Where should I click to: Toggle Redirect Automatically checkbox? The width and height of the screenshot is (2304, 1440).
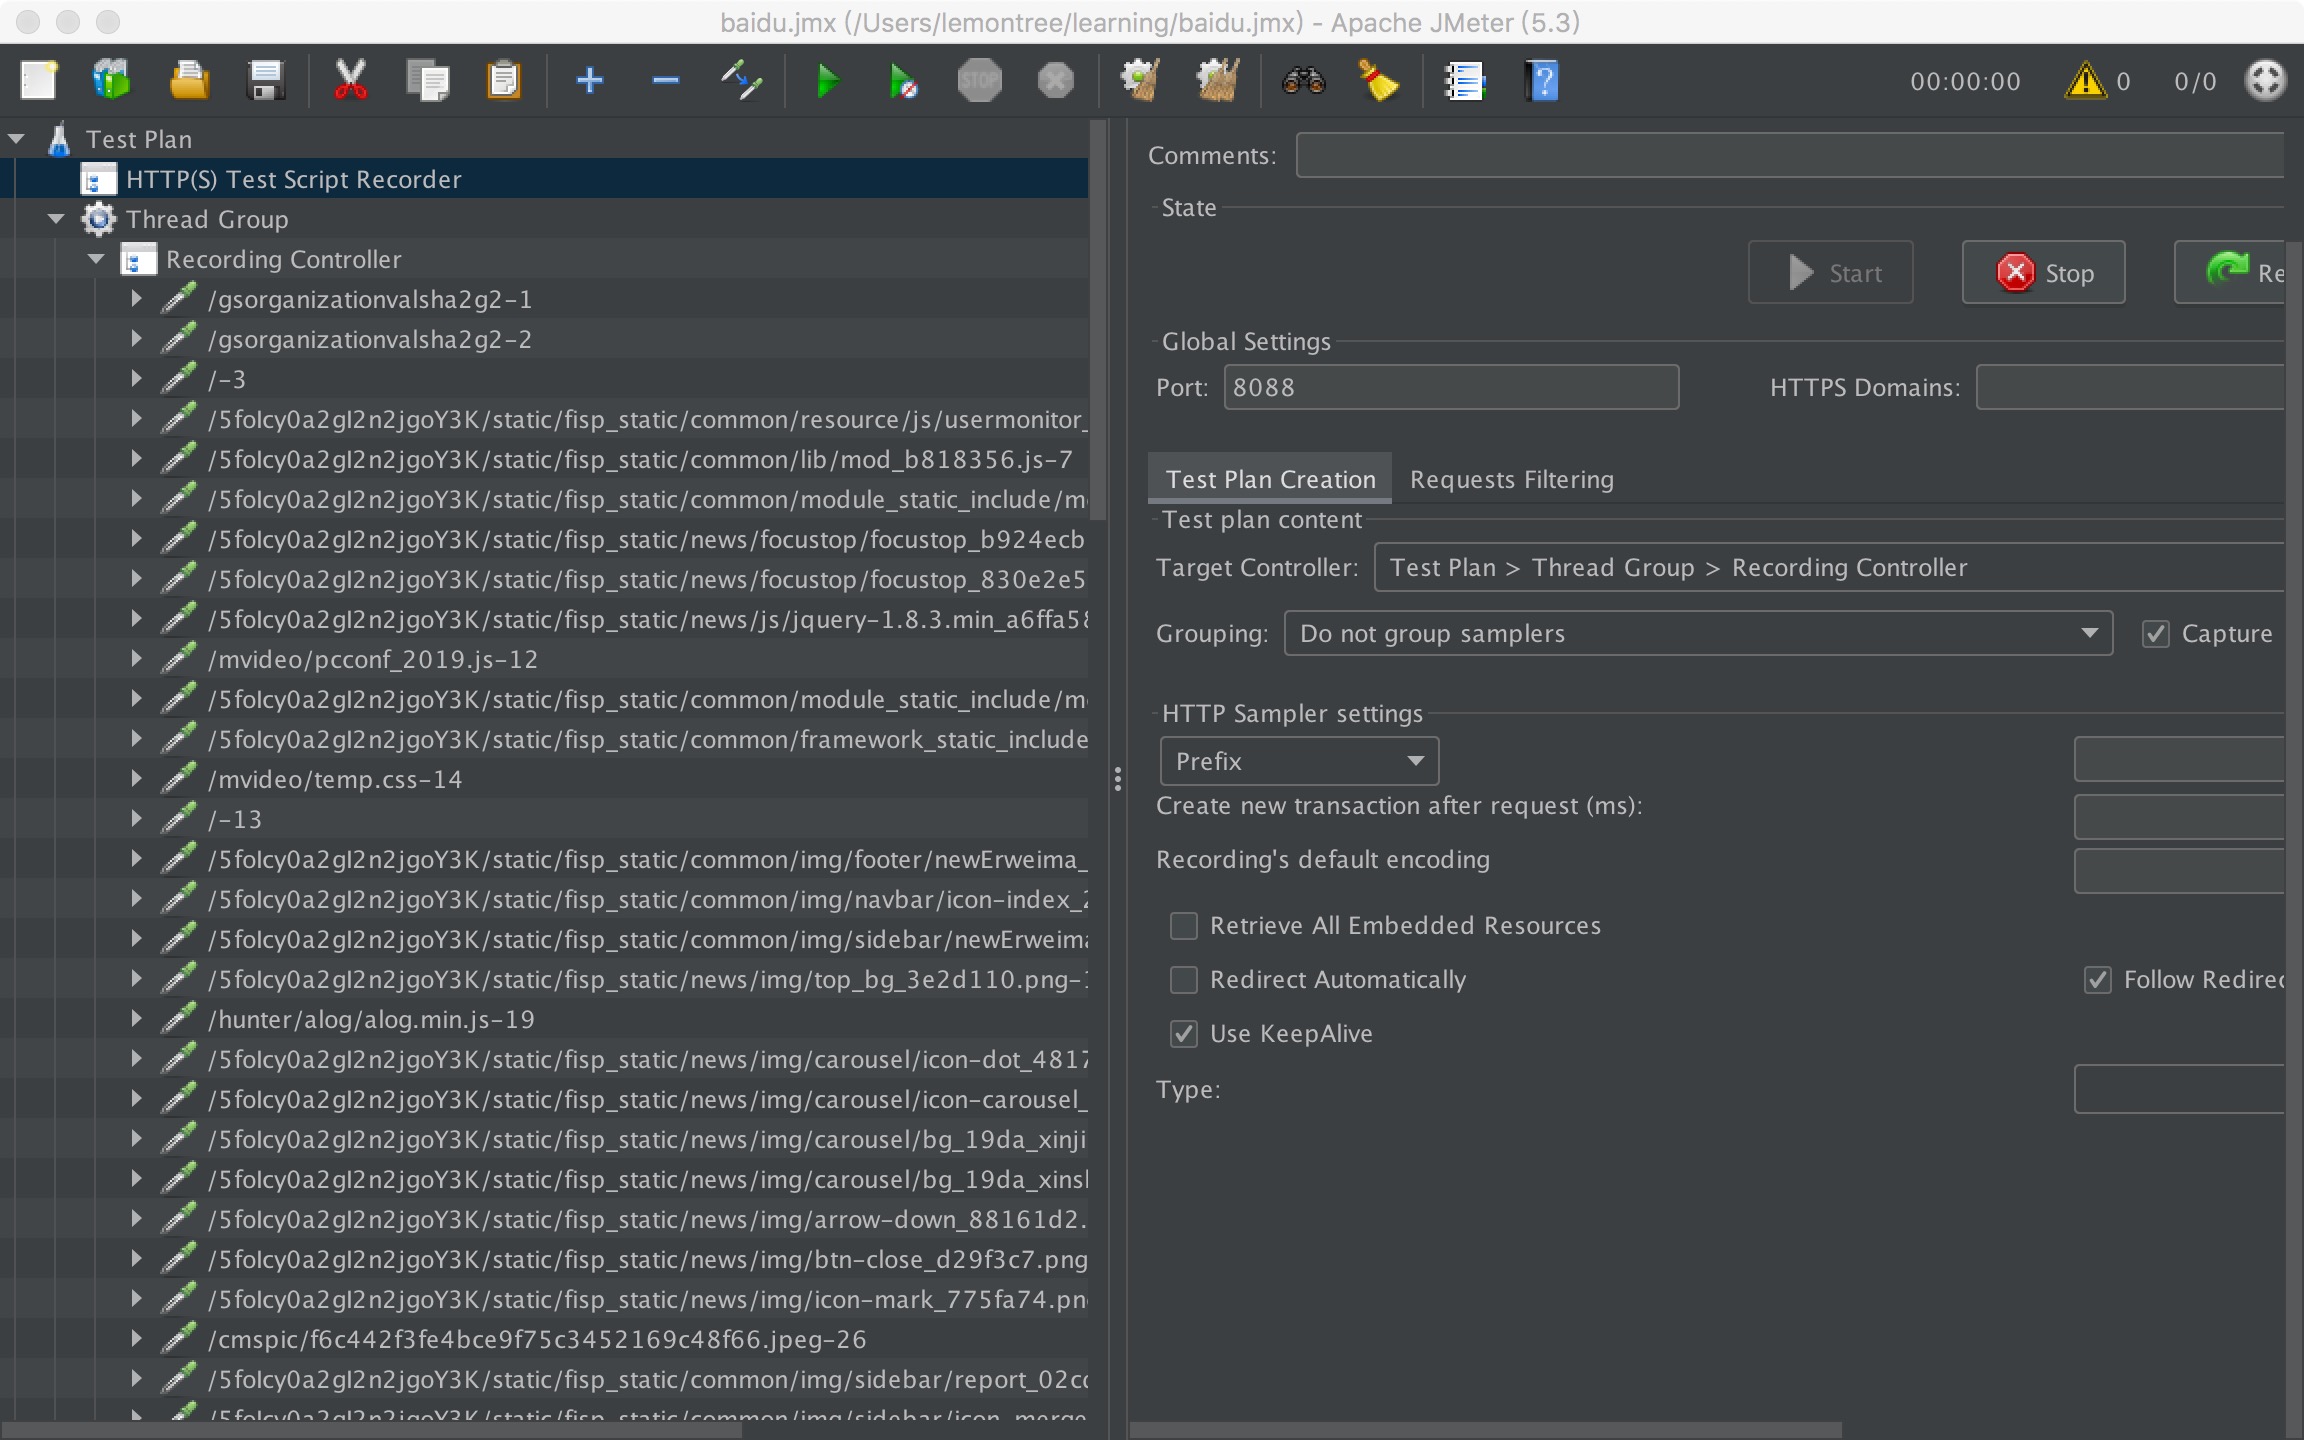pyautogui.click(x=1184, y=980)
